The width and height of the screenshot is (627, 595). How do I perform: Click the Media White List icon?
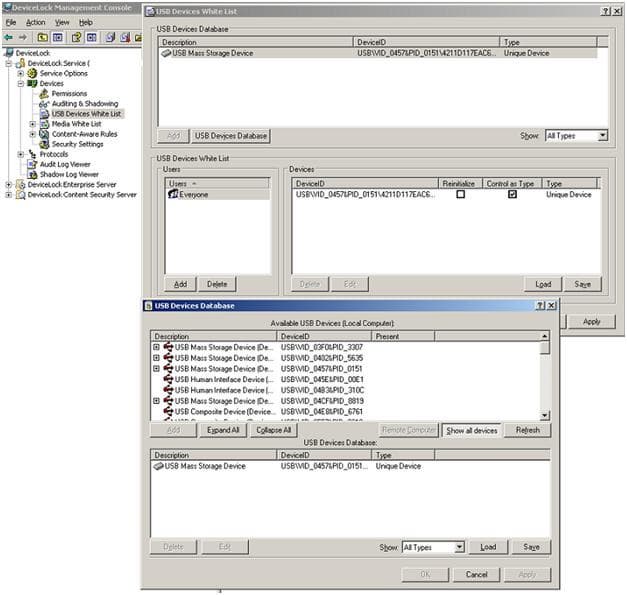pyautogui.click(x=44, y=124)
